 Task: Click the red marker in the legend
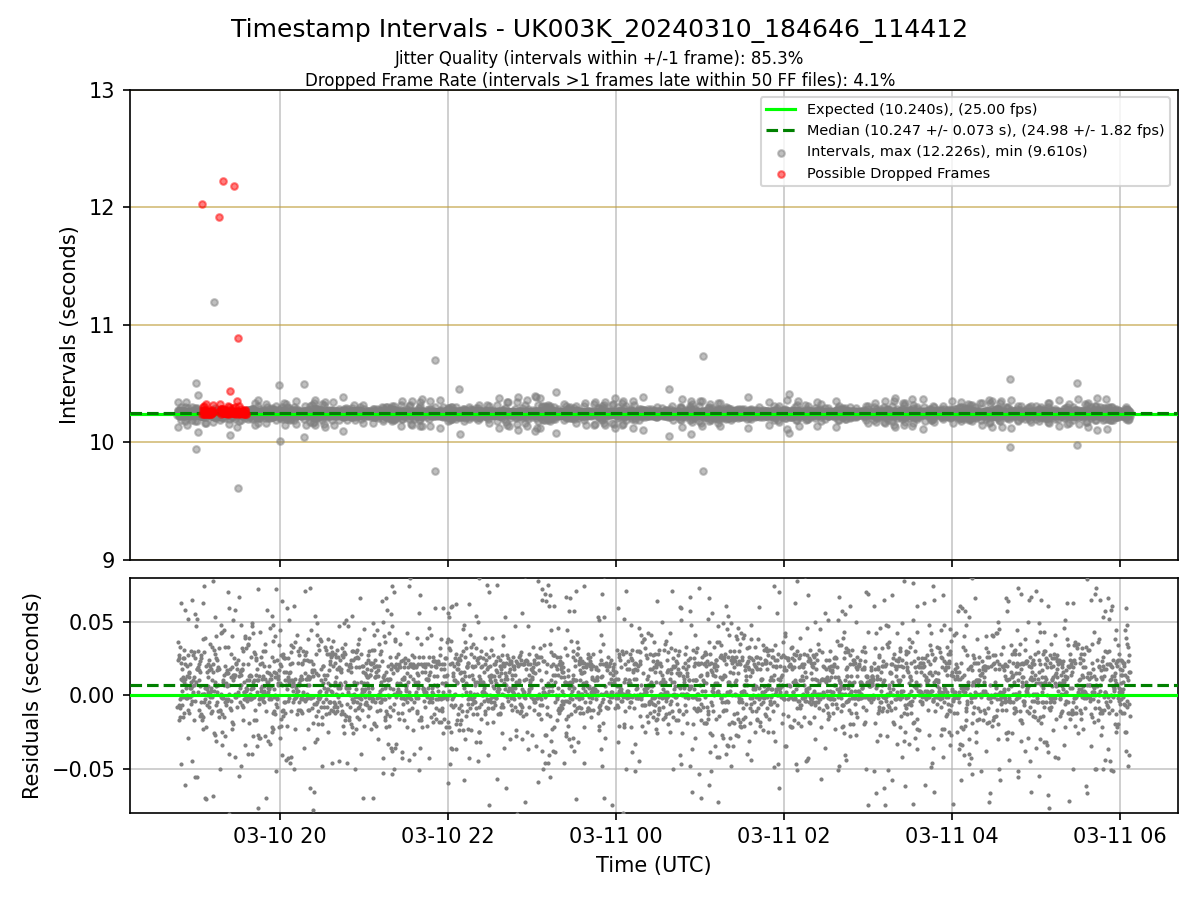pos(781,174)
